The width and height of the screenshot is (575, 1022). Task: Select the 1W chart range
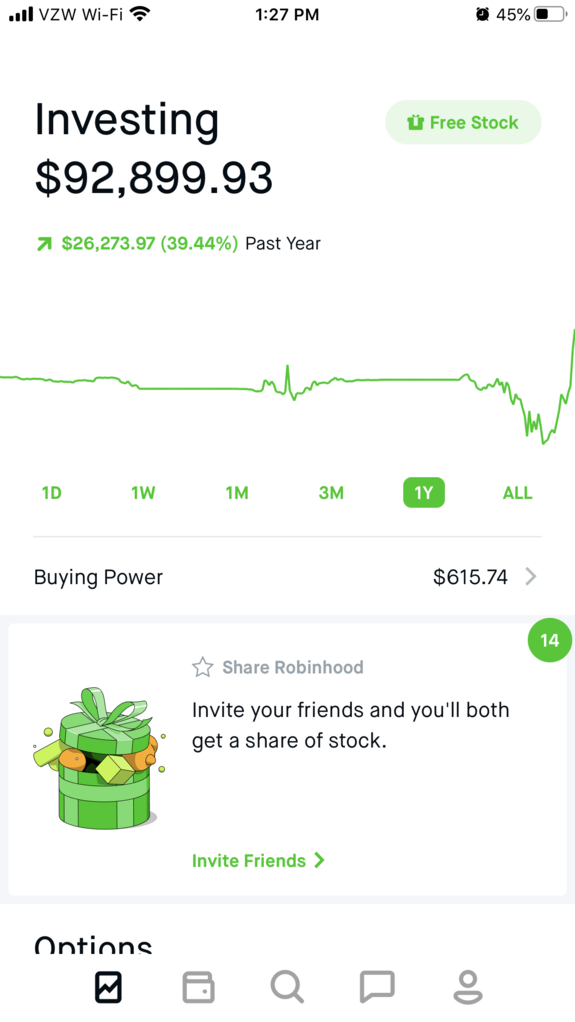click(143, 493)
